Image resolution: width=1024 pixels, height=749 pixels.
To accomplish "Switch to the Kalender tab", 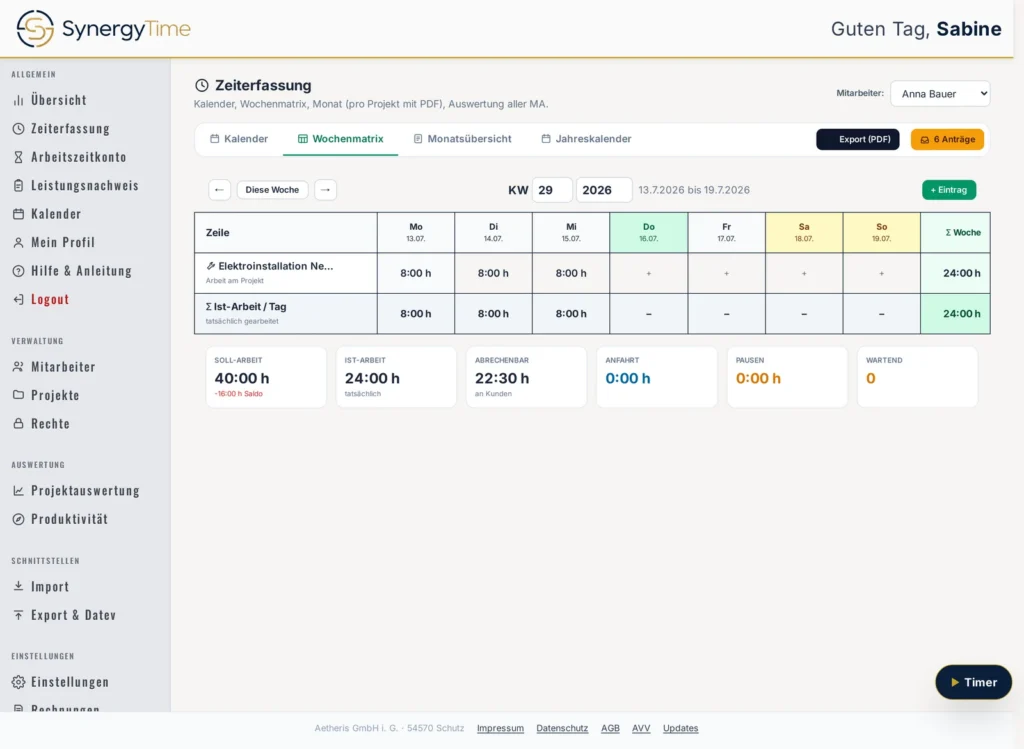I will (239, 139).
